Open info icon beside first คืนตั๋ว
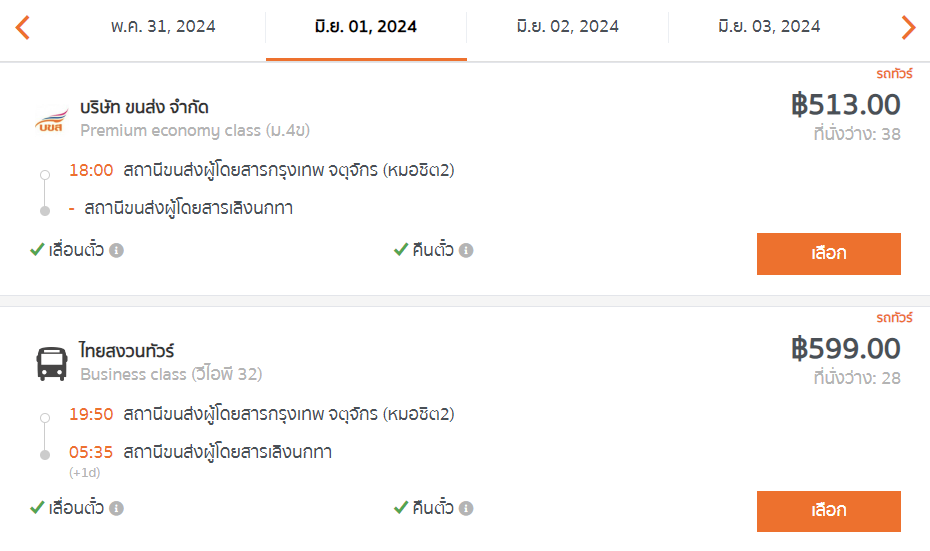Screen dimensions: 930x551 click(466, 250)
